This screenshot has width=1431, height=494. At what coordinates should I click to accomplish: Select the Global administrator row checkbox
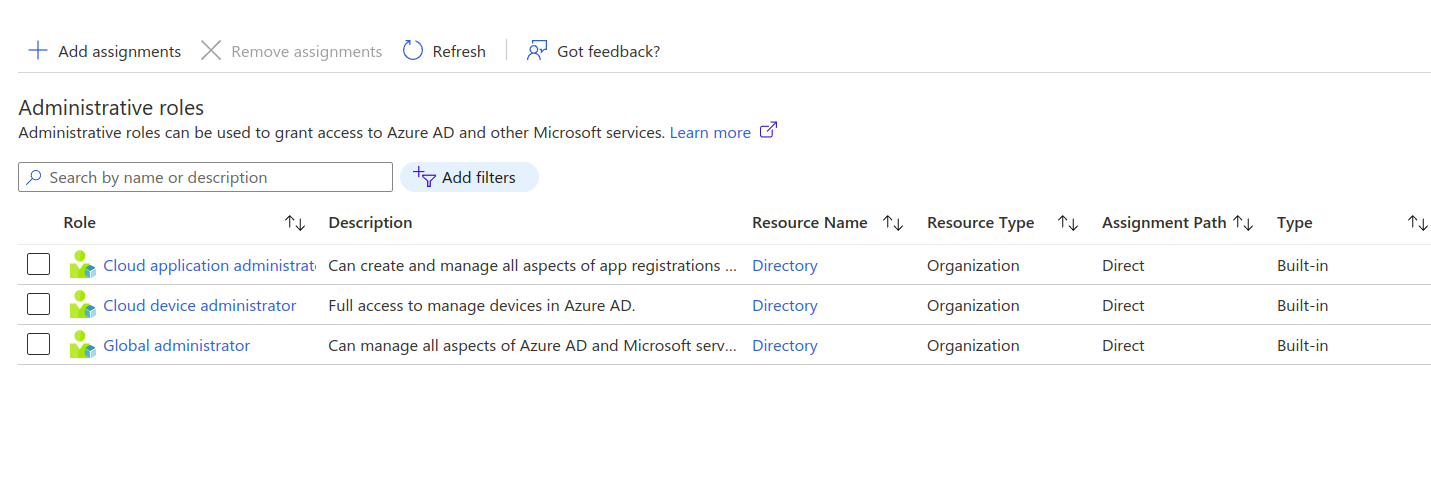[x=38, y=345]
